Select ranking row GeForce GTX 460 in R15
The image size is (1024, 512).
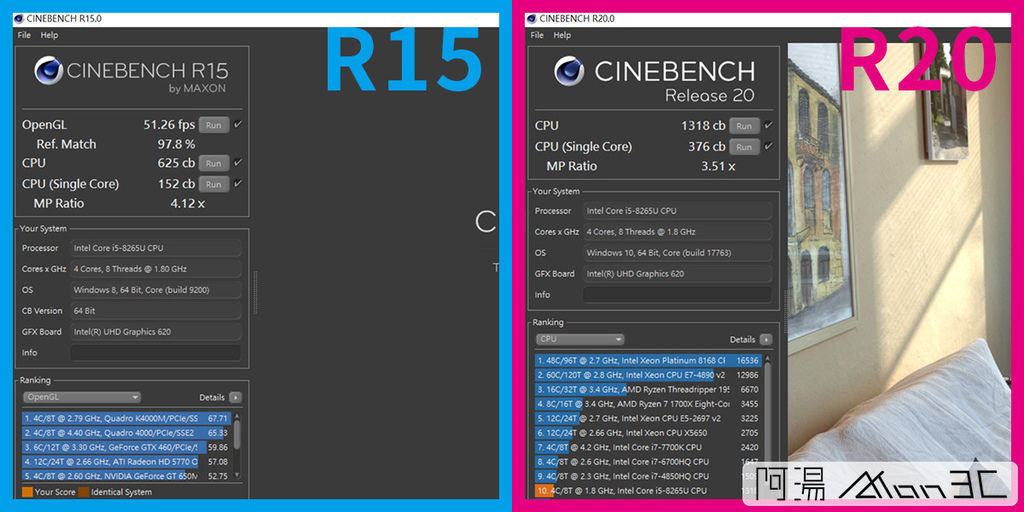click(x=126, y=447)
